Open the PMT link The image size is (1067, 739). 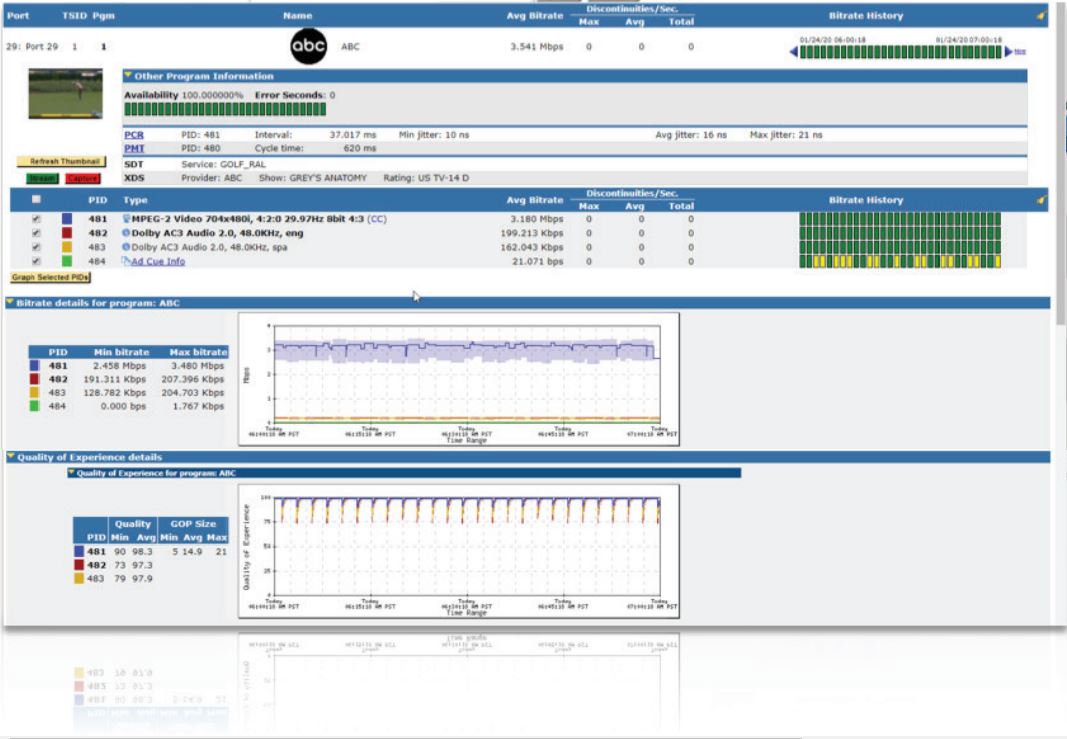[x=134, y=148]
